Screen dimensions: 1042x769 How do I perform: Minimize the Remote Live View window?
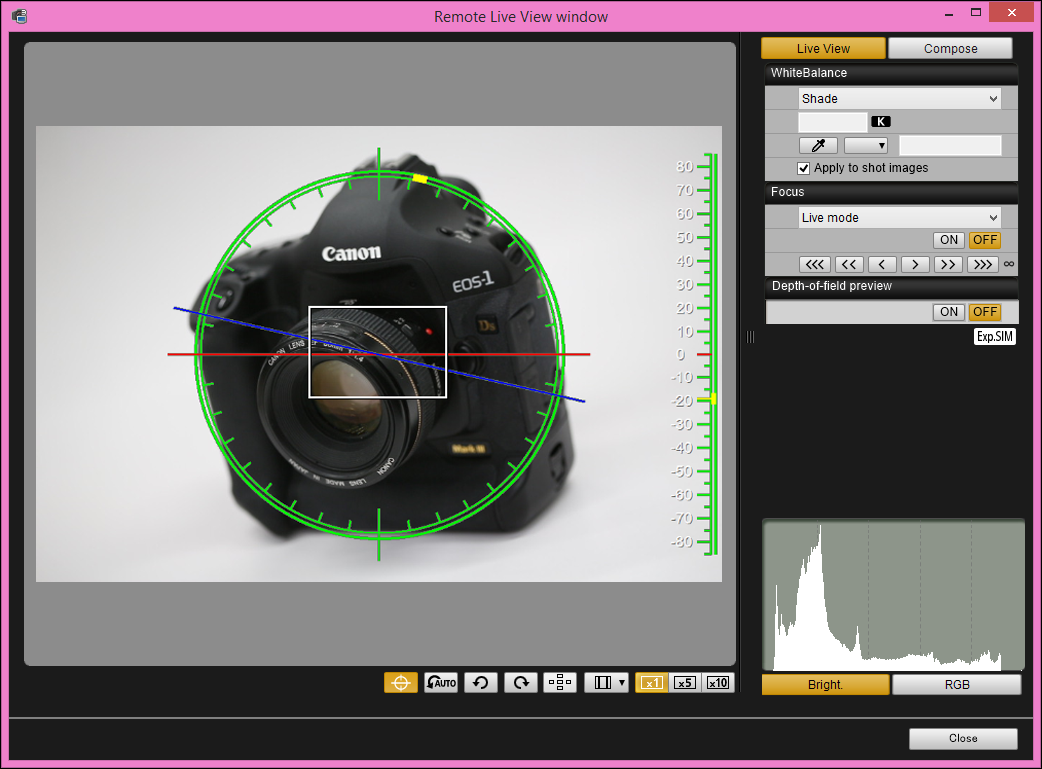click(x=949, y=13)
